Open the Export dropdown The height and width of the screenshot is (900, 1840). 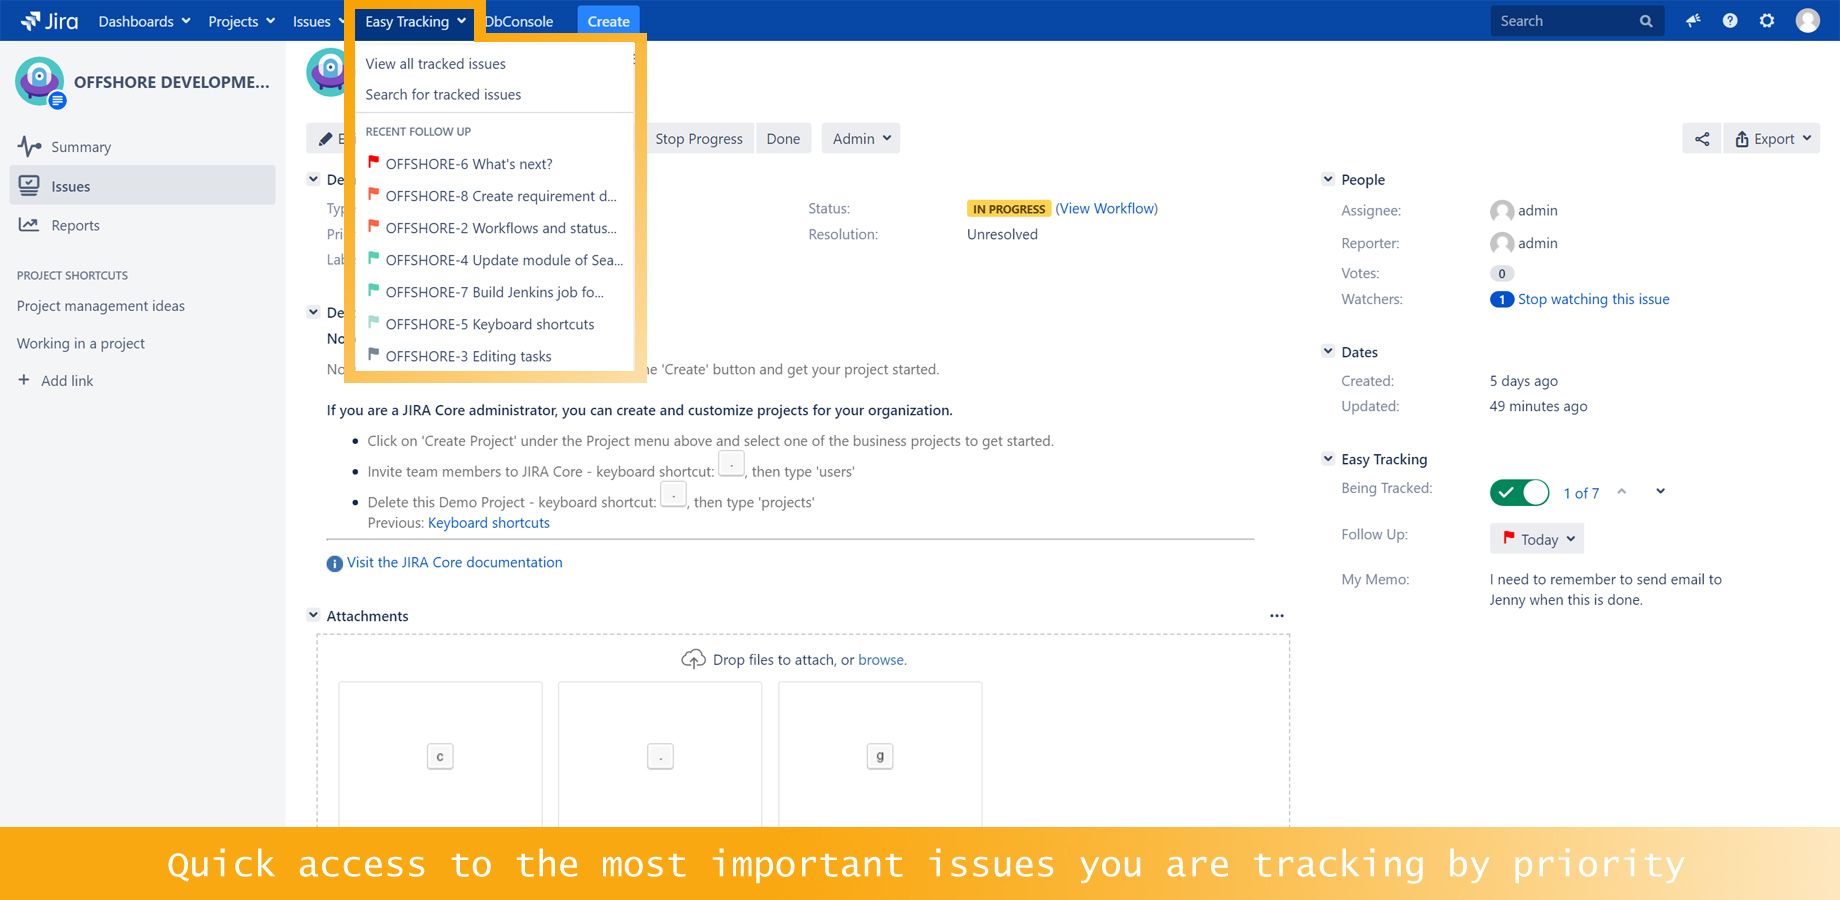coord(1773,139)
